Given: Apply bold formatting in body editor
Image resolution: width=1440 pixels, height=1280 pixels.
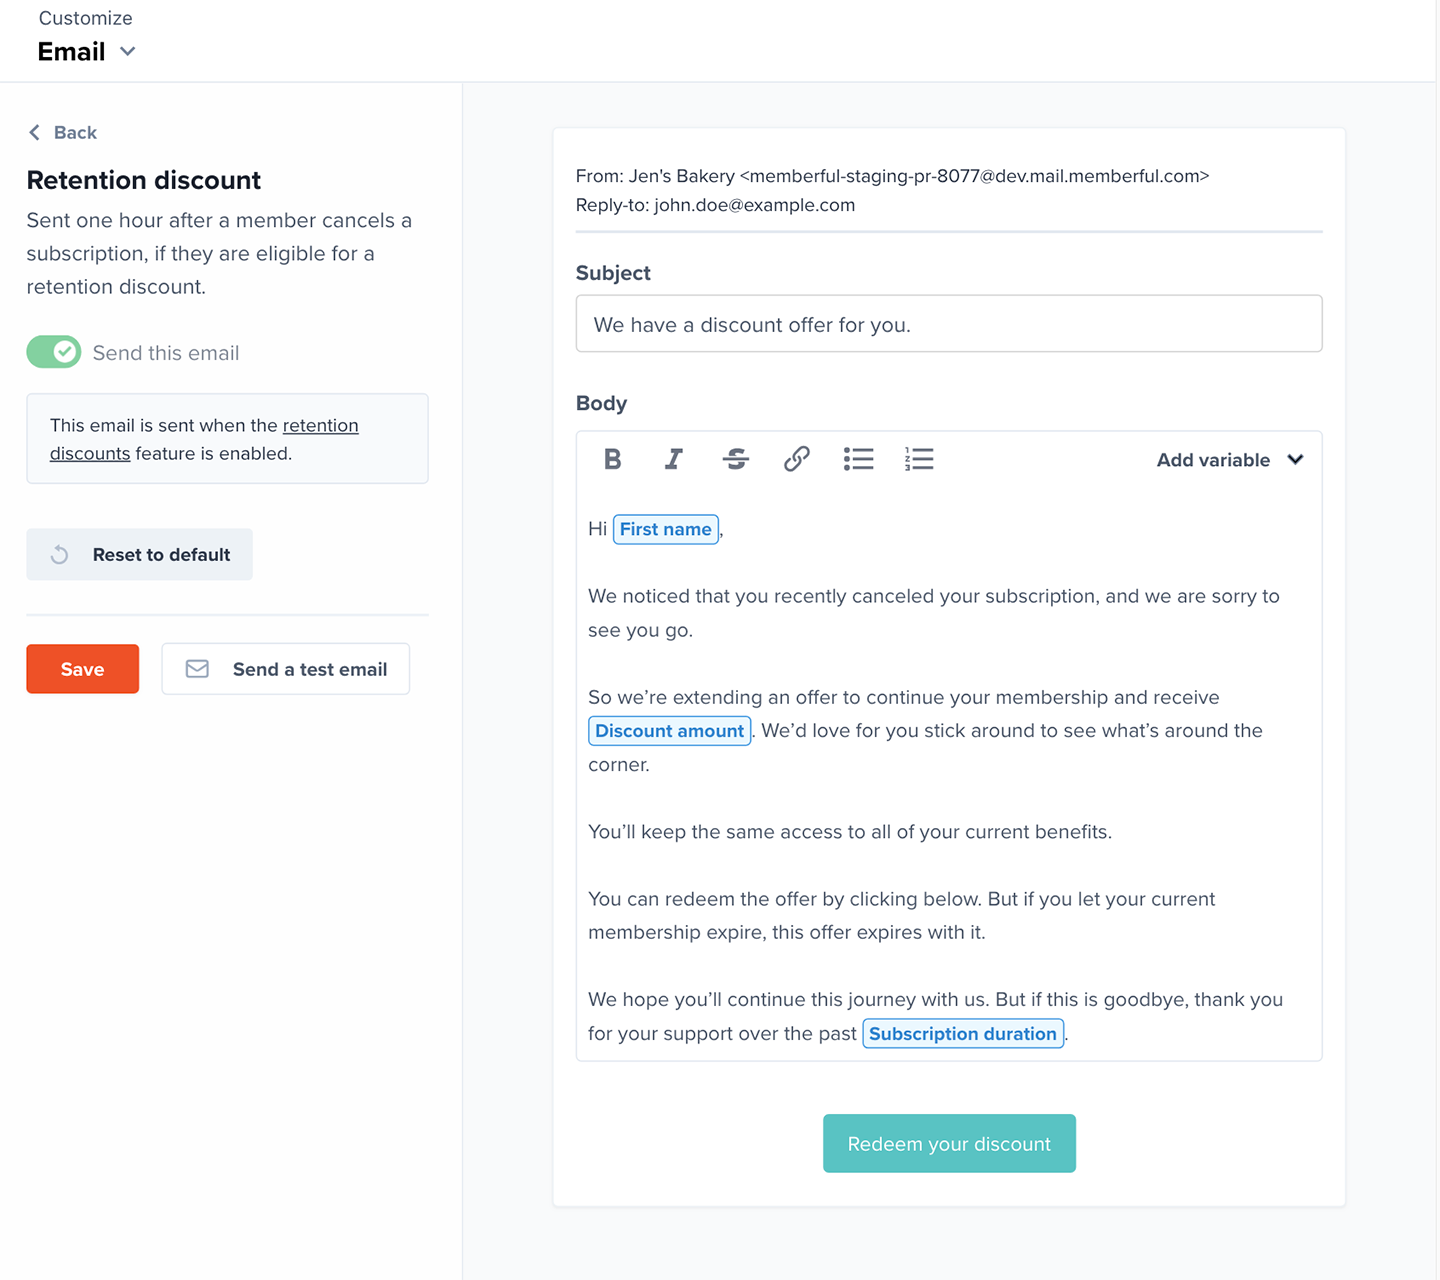Looking at the screenshot, I should [x=613, y=459].
